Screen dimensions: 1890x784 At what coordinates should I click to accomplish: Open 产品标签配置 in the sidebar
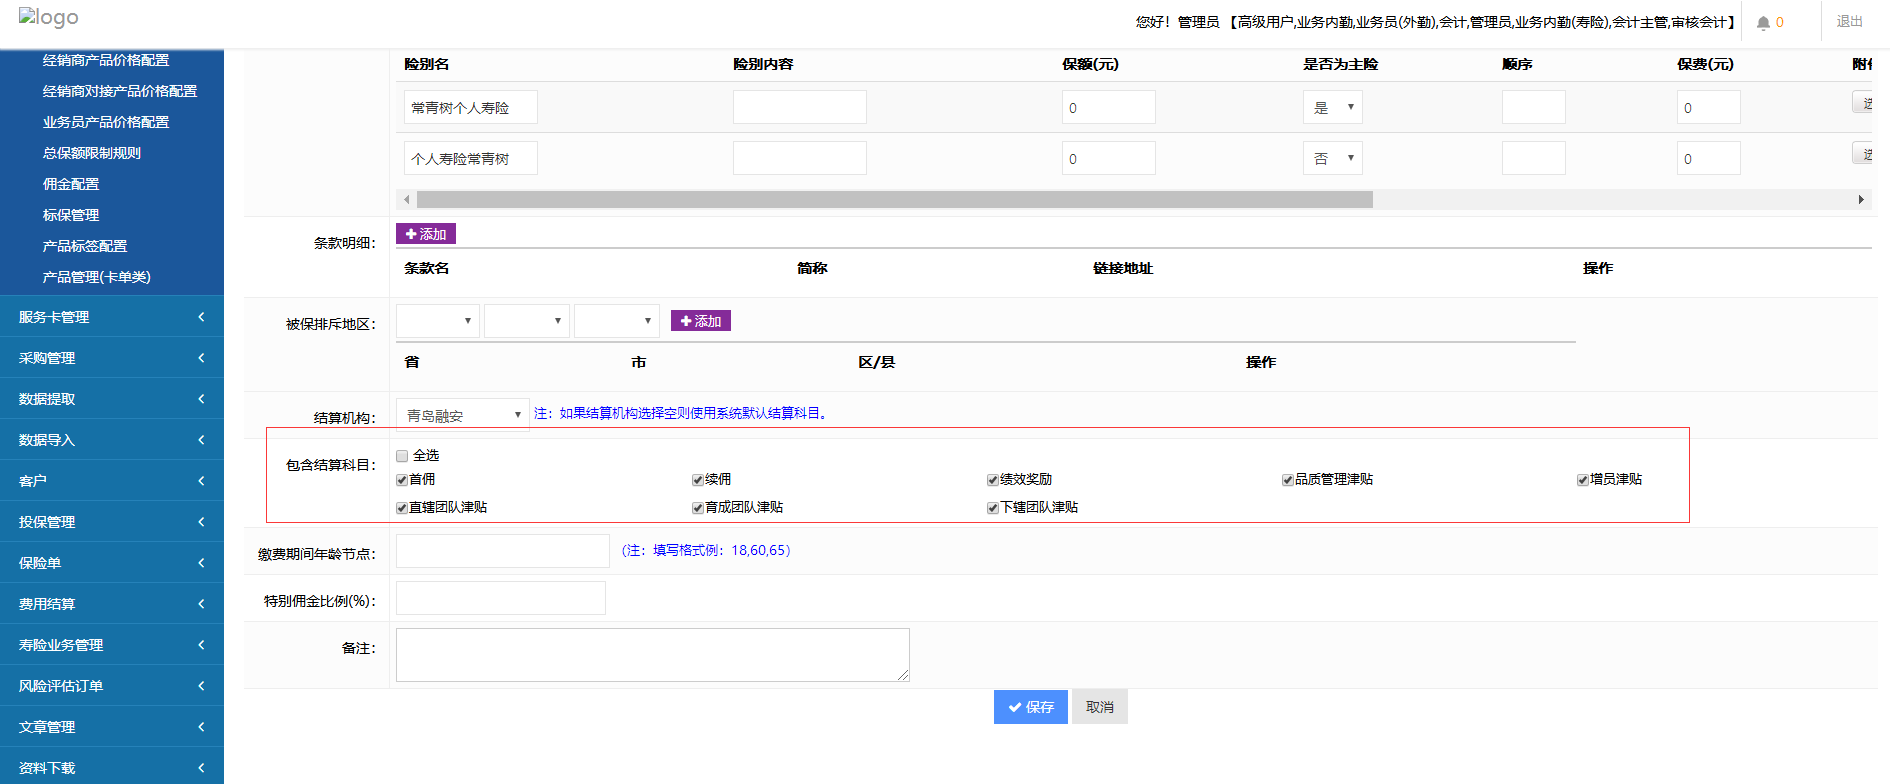click(85, 246)
